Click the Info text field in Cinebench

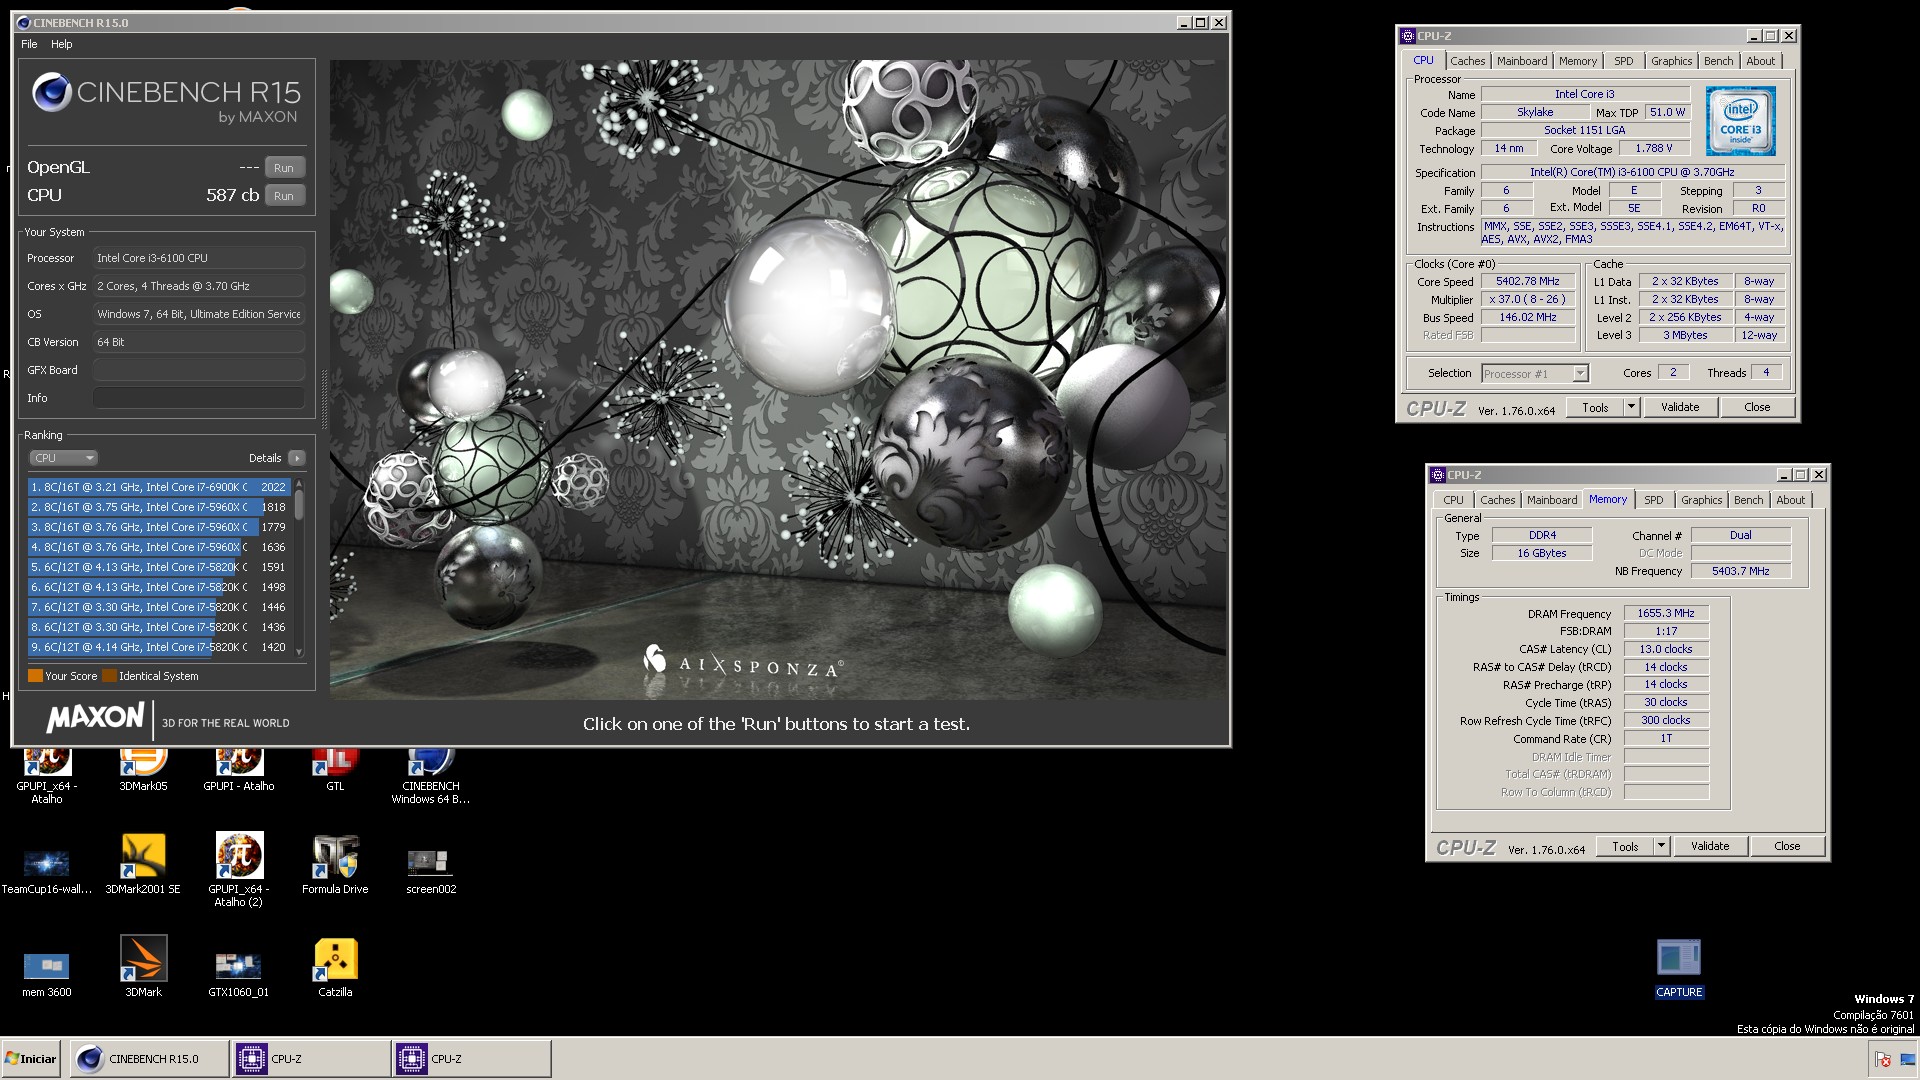pyautogui.click(x=198, y=398)
